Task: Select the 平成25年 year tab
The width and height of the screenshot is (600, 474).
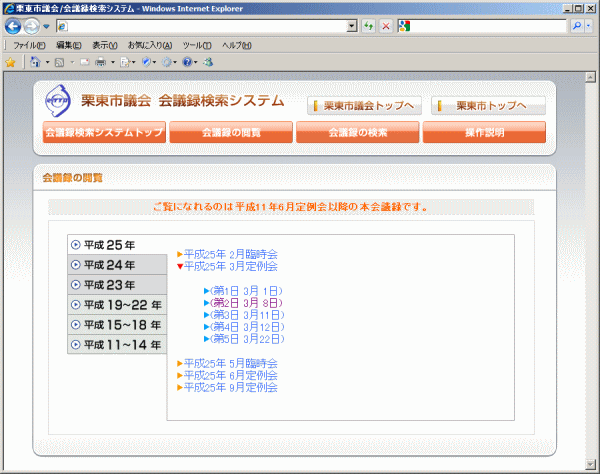Action: tap(117, 245)
